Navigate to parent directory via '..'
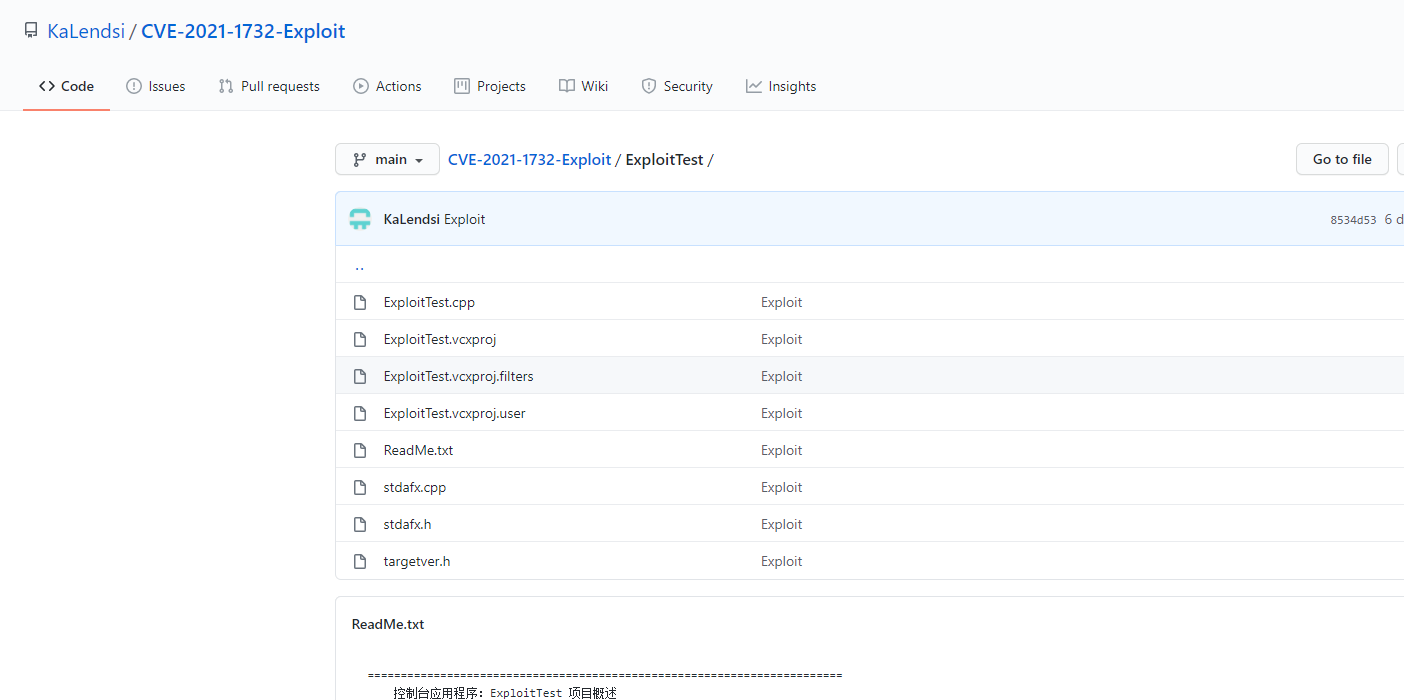 (x=359, y=266)
